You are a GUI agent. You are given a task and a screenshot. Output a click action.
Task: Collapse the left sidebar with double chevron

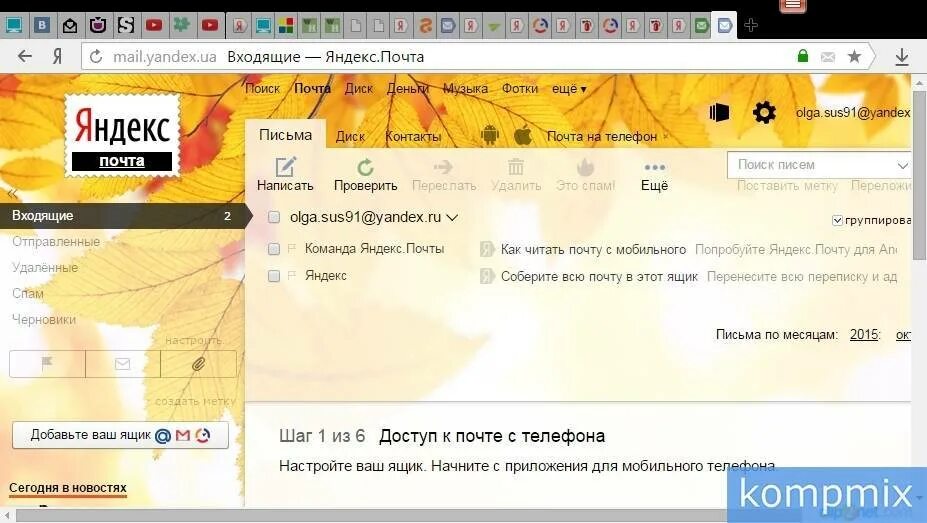12,193
